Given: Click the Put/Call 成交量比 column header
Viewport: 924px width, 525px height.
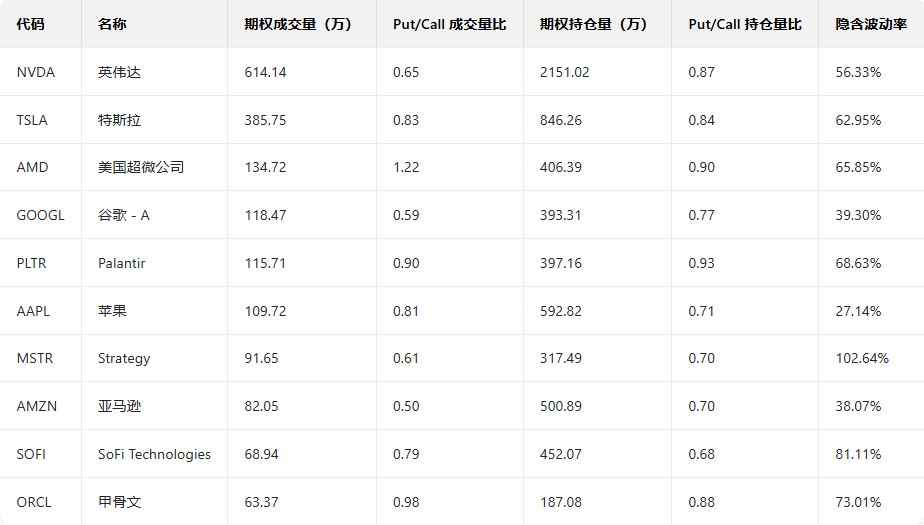Looking at the screenshot, I should click(x=449, y=24).
